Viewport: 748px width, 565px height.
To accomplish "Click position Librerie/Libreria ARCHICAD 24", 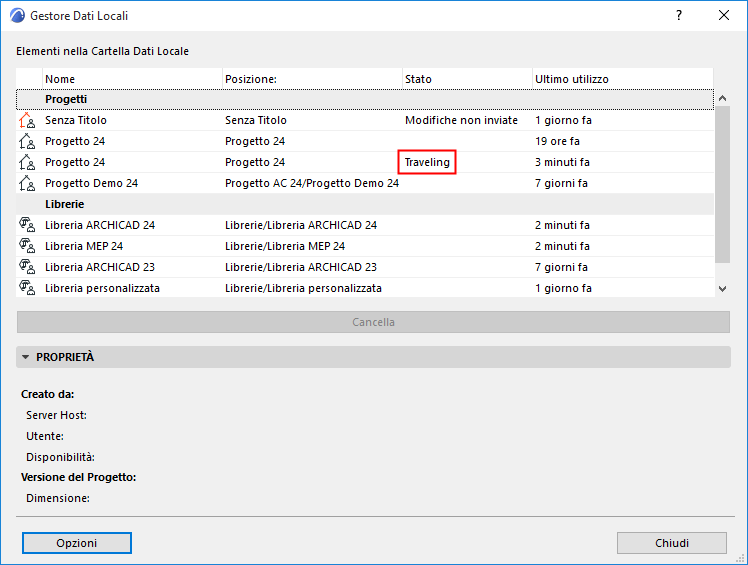I will coord(301,225).
